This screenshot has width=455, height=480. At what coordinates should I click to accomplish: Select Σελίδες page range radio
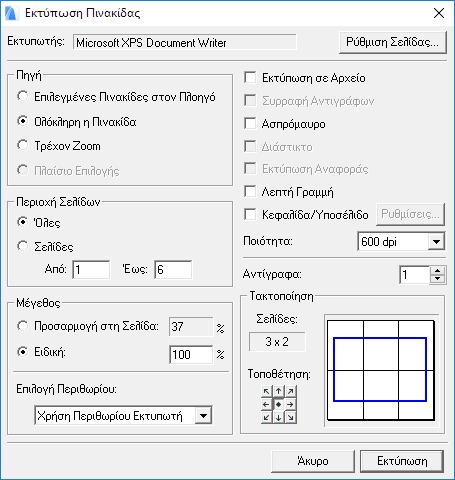[x=23, y=246]
